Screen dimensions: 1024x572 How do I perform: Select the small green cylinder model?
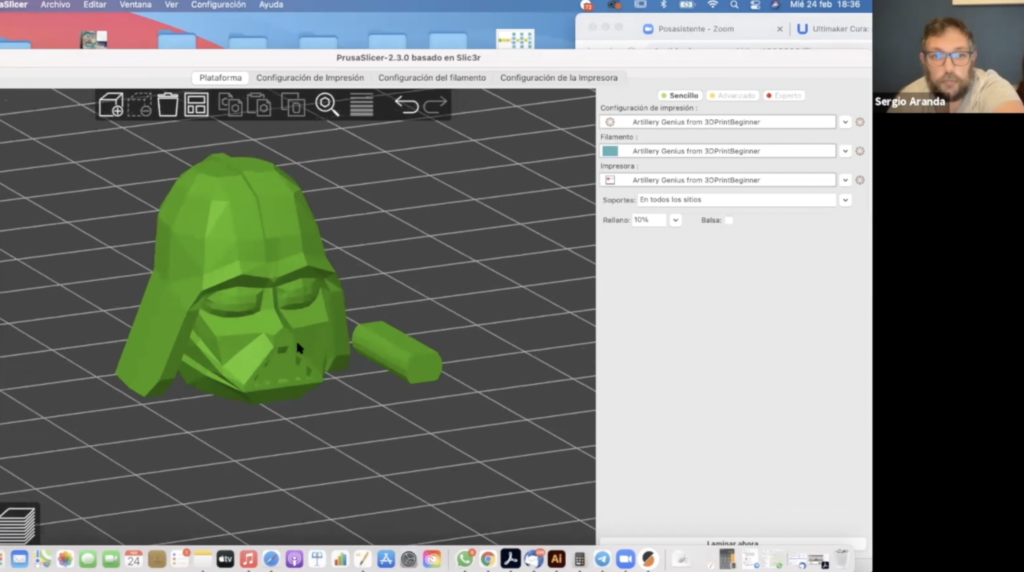click(x=397, y=352)
